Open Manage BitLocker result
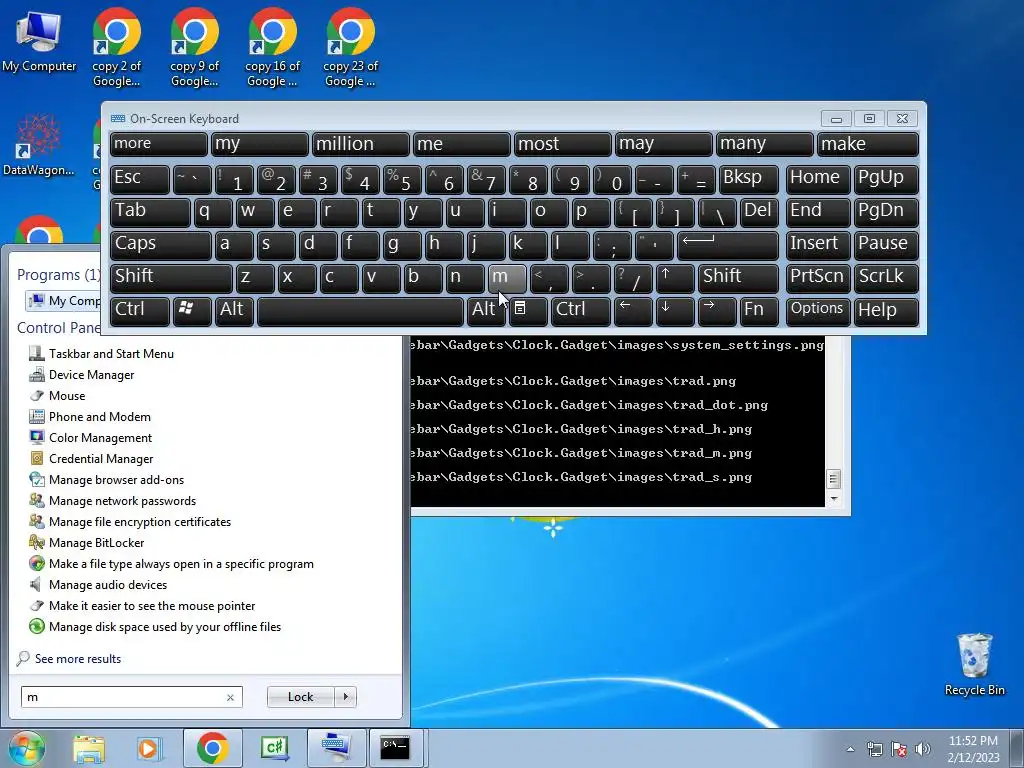 86,543
